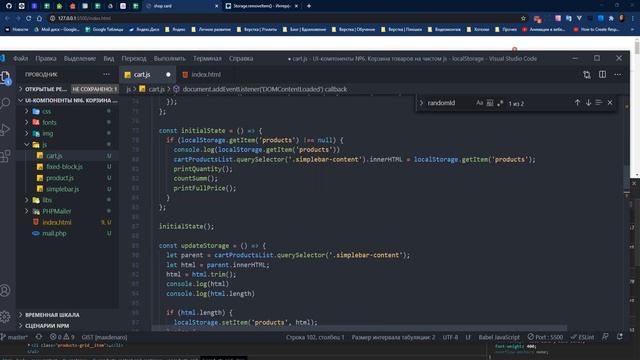The image size is (640, 360).
Task: Click the feedback icon in status bar
Action: point(605,337)
